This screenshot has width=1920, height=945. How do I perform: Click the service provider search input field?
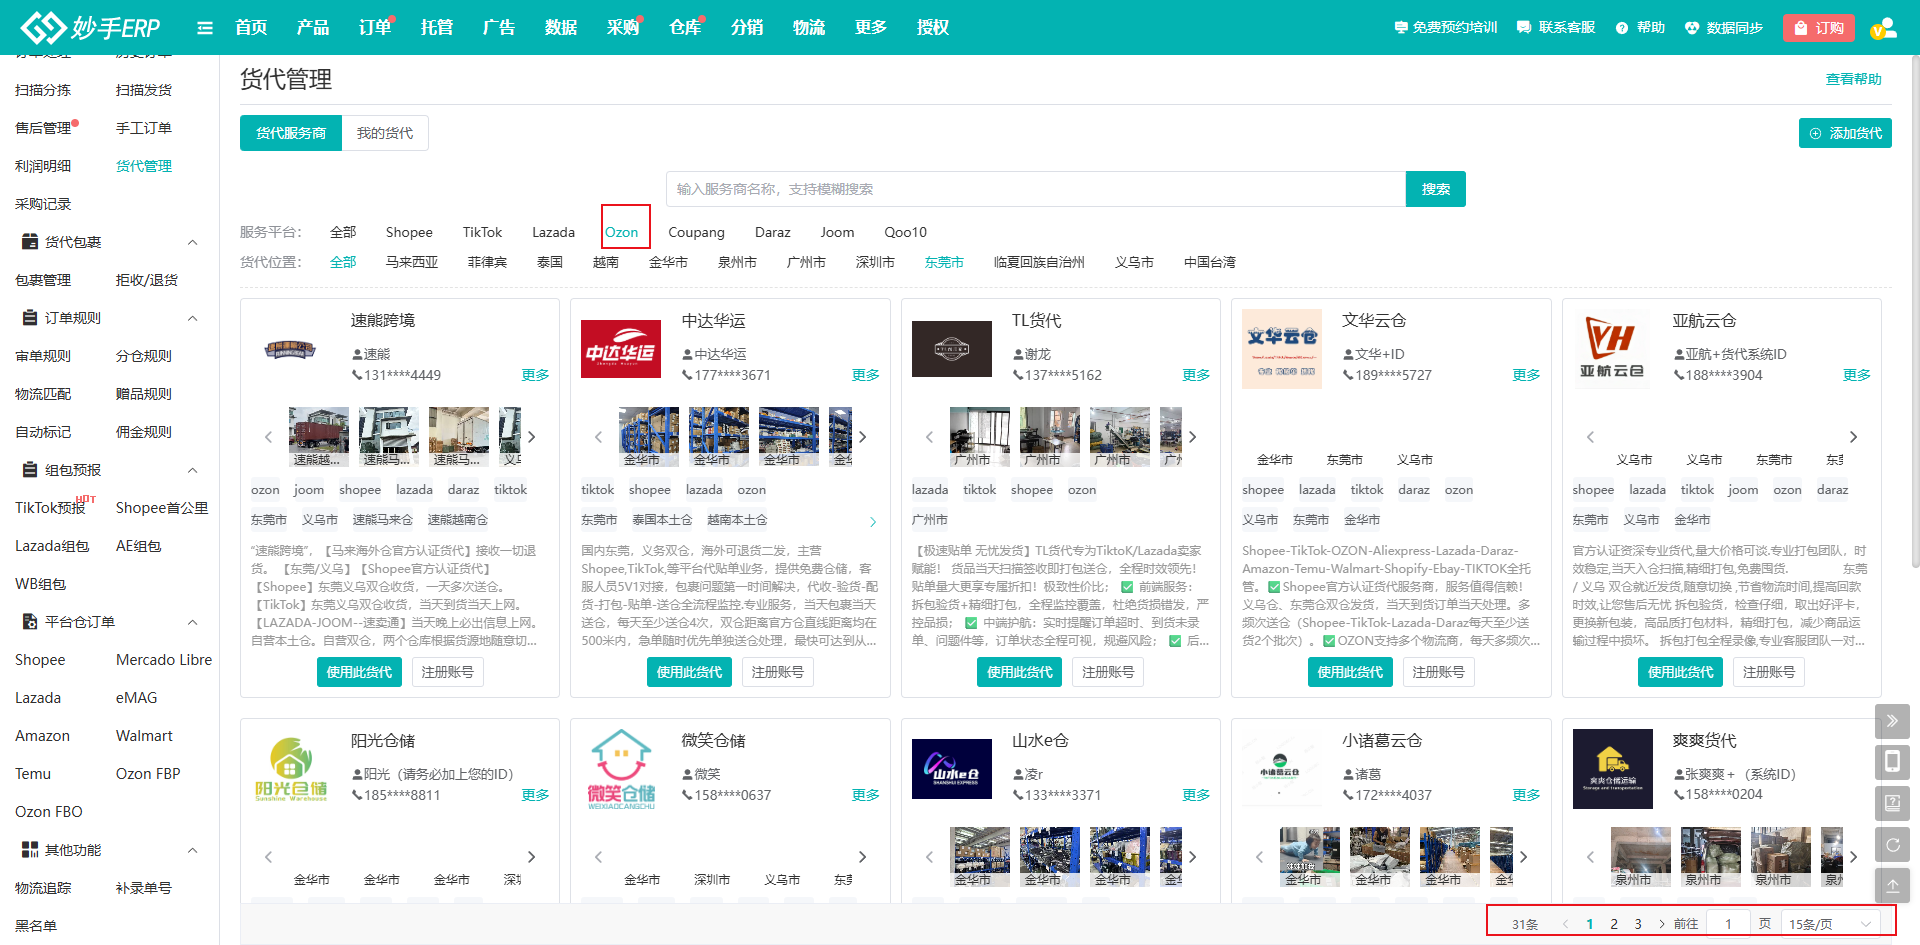tap(1035, 189)
